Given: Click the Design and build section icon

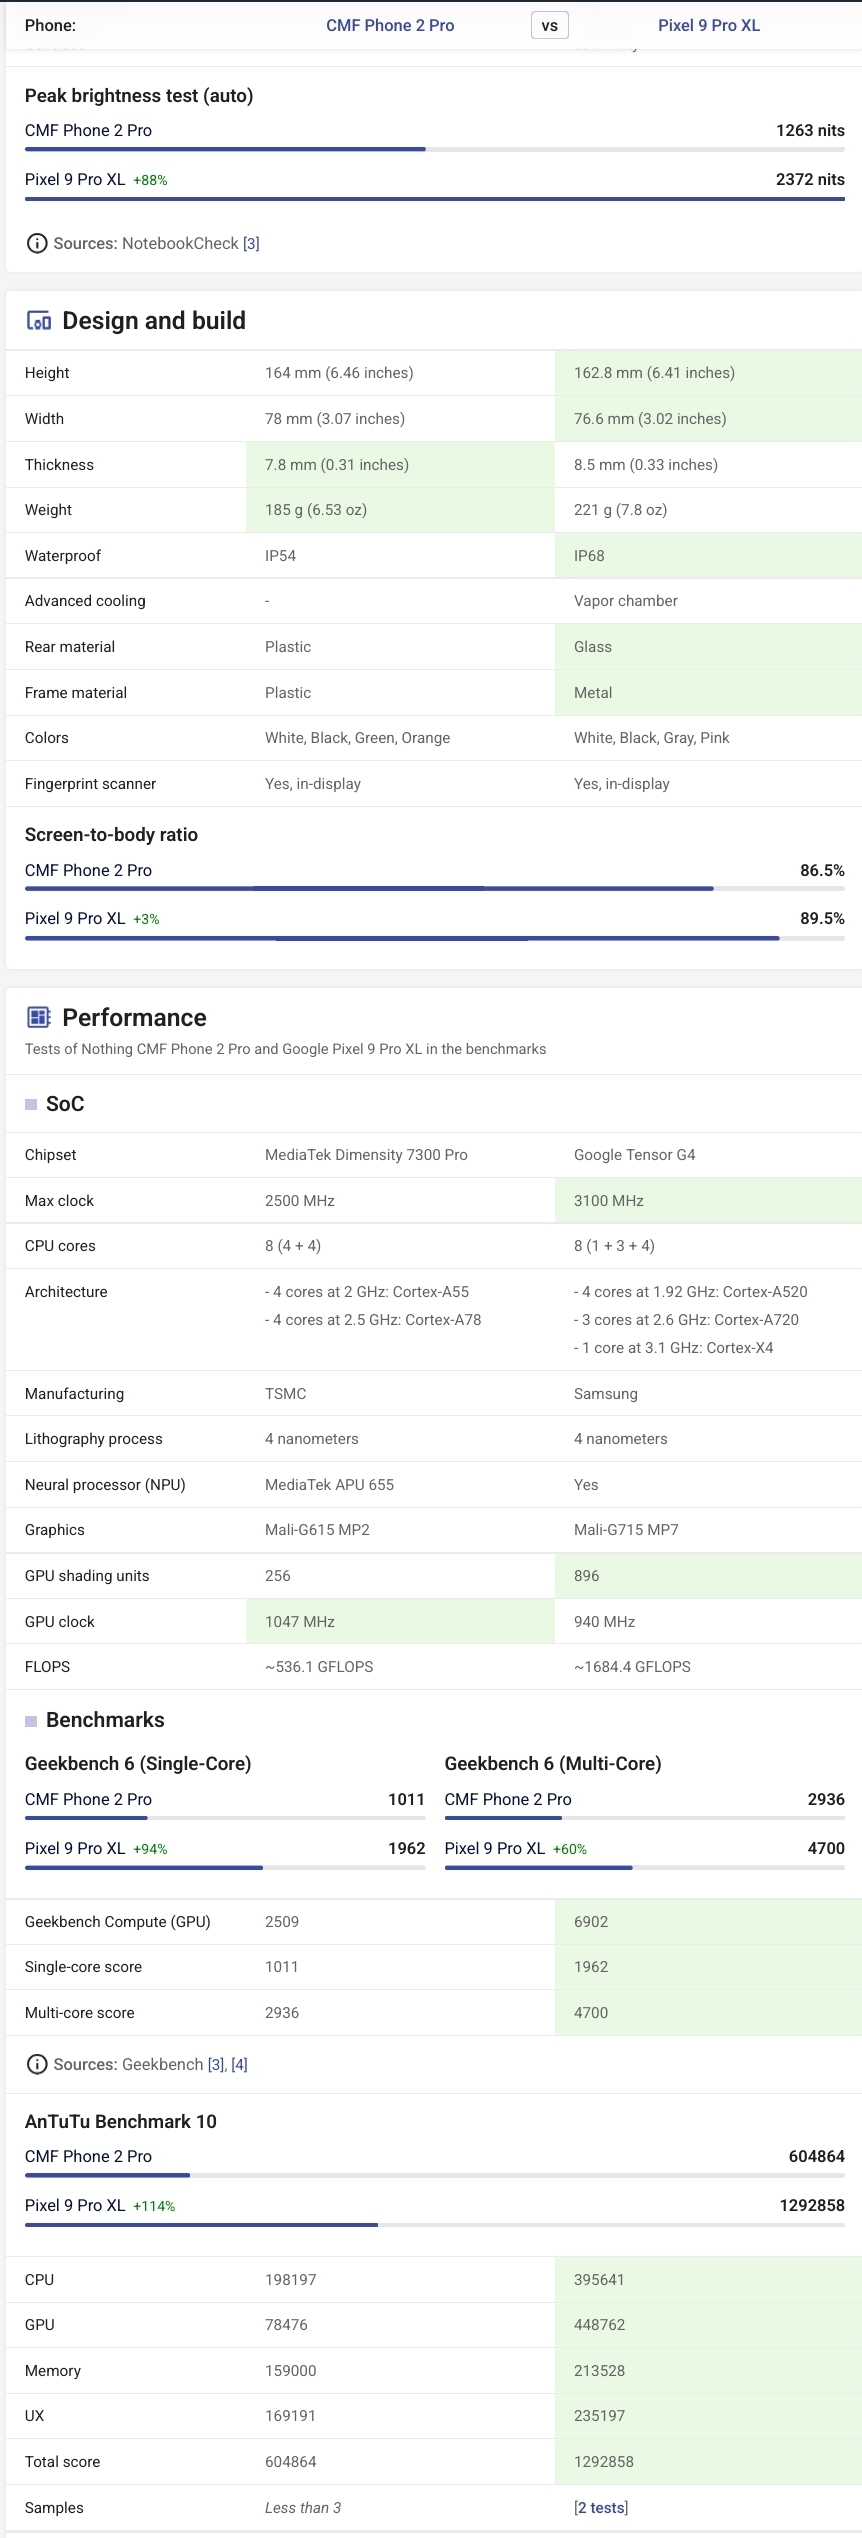Looking at the screenshot, I should click(39, 321).
